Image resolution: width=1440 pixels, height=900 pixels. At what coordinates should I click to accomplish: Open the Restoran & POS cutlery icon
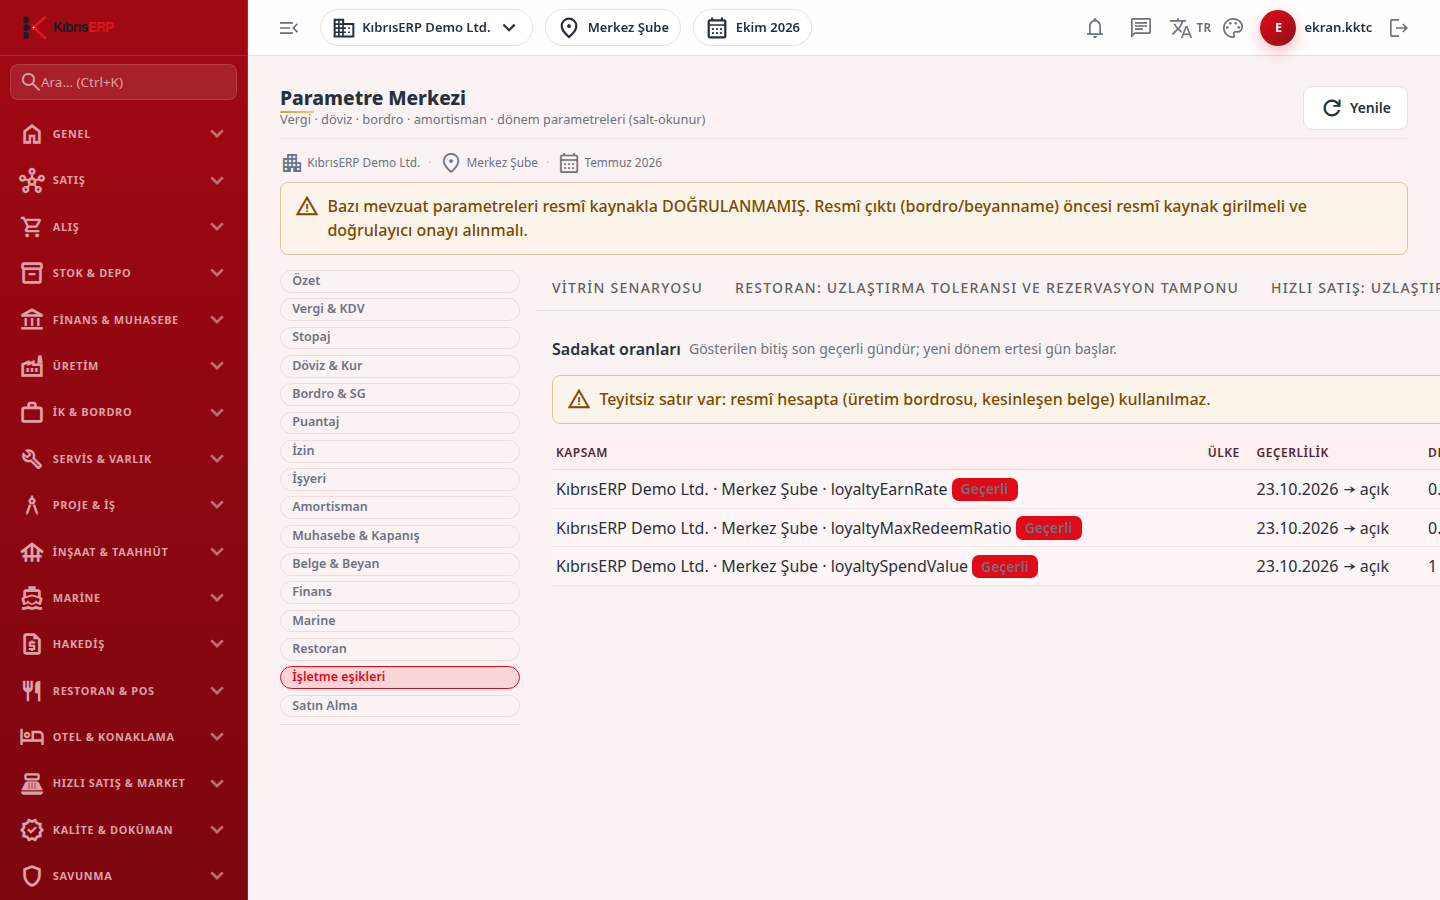click(x=32, y=691)
